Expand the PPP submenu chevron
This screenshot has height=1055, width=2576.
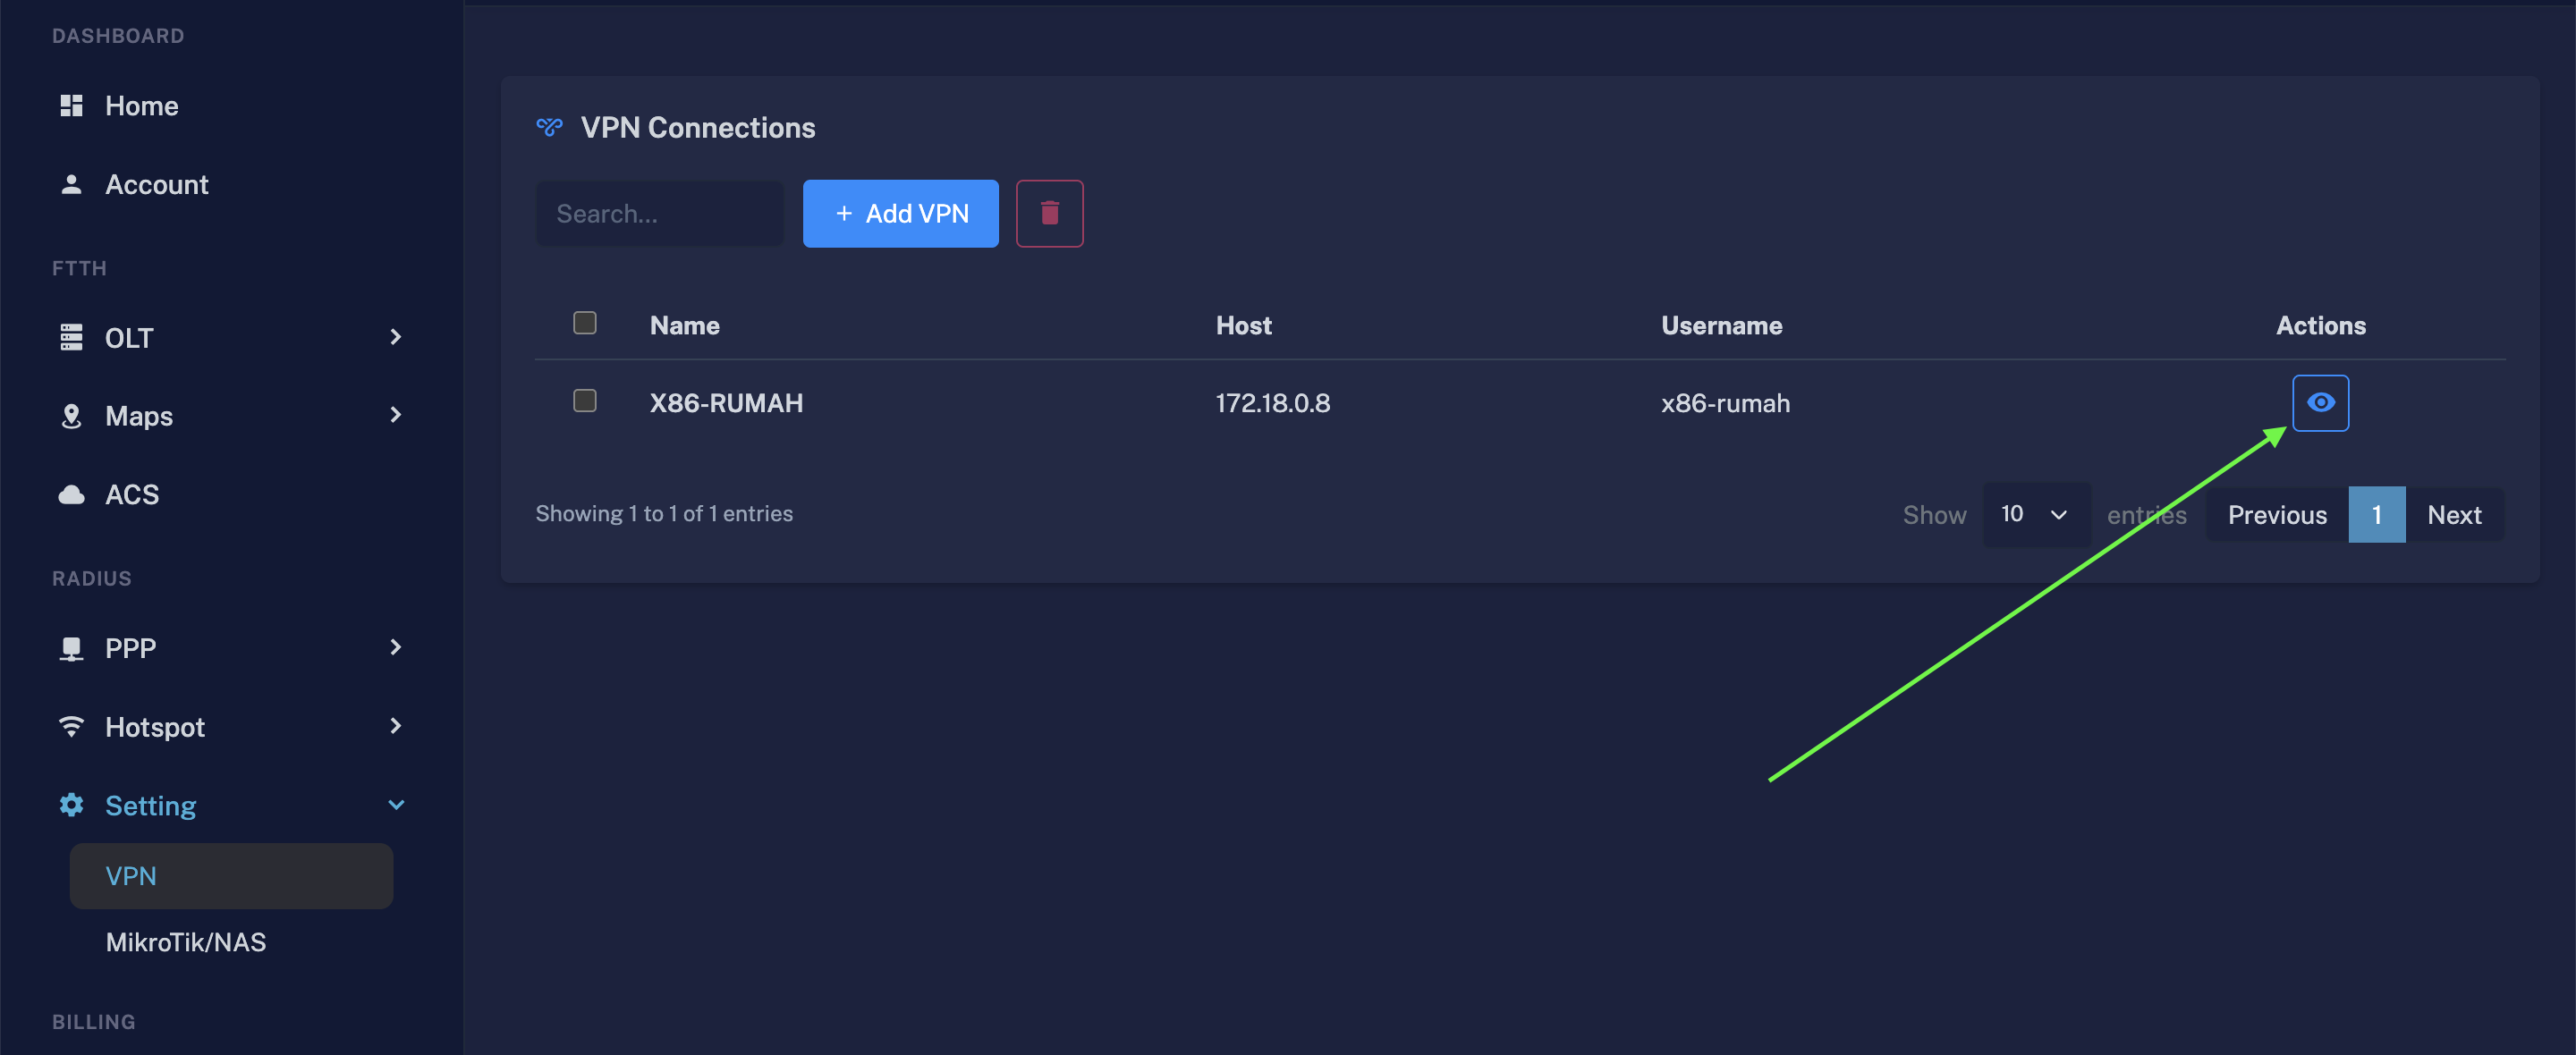click(x=395, y=648)
